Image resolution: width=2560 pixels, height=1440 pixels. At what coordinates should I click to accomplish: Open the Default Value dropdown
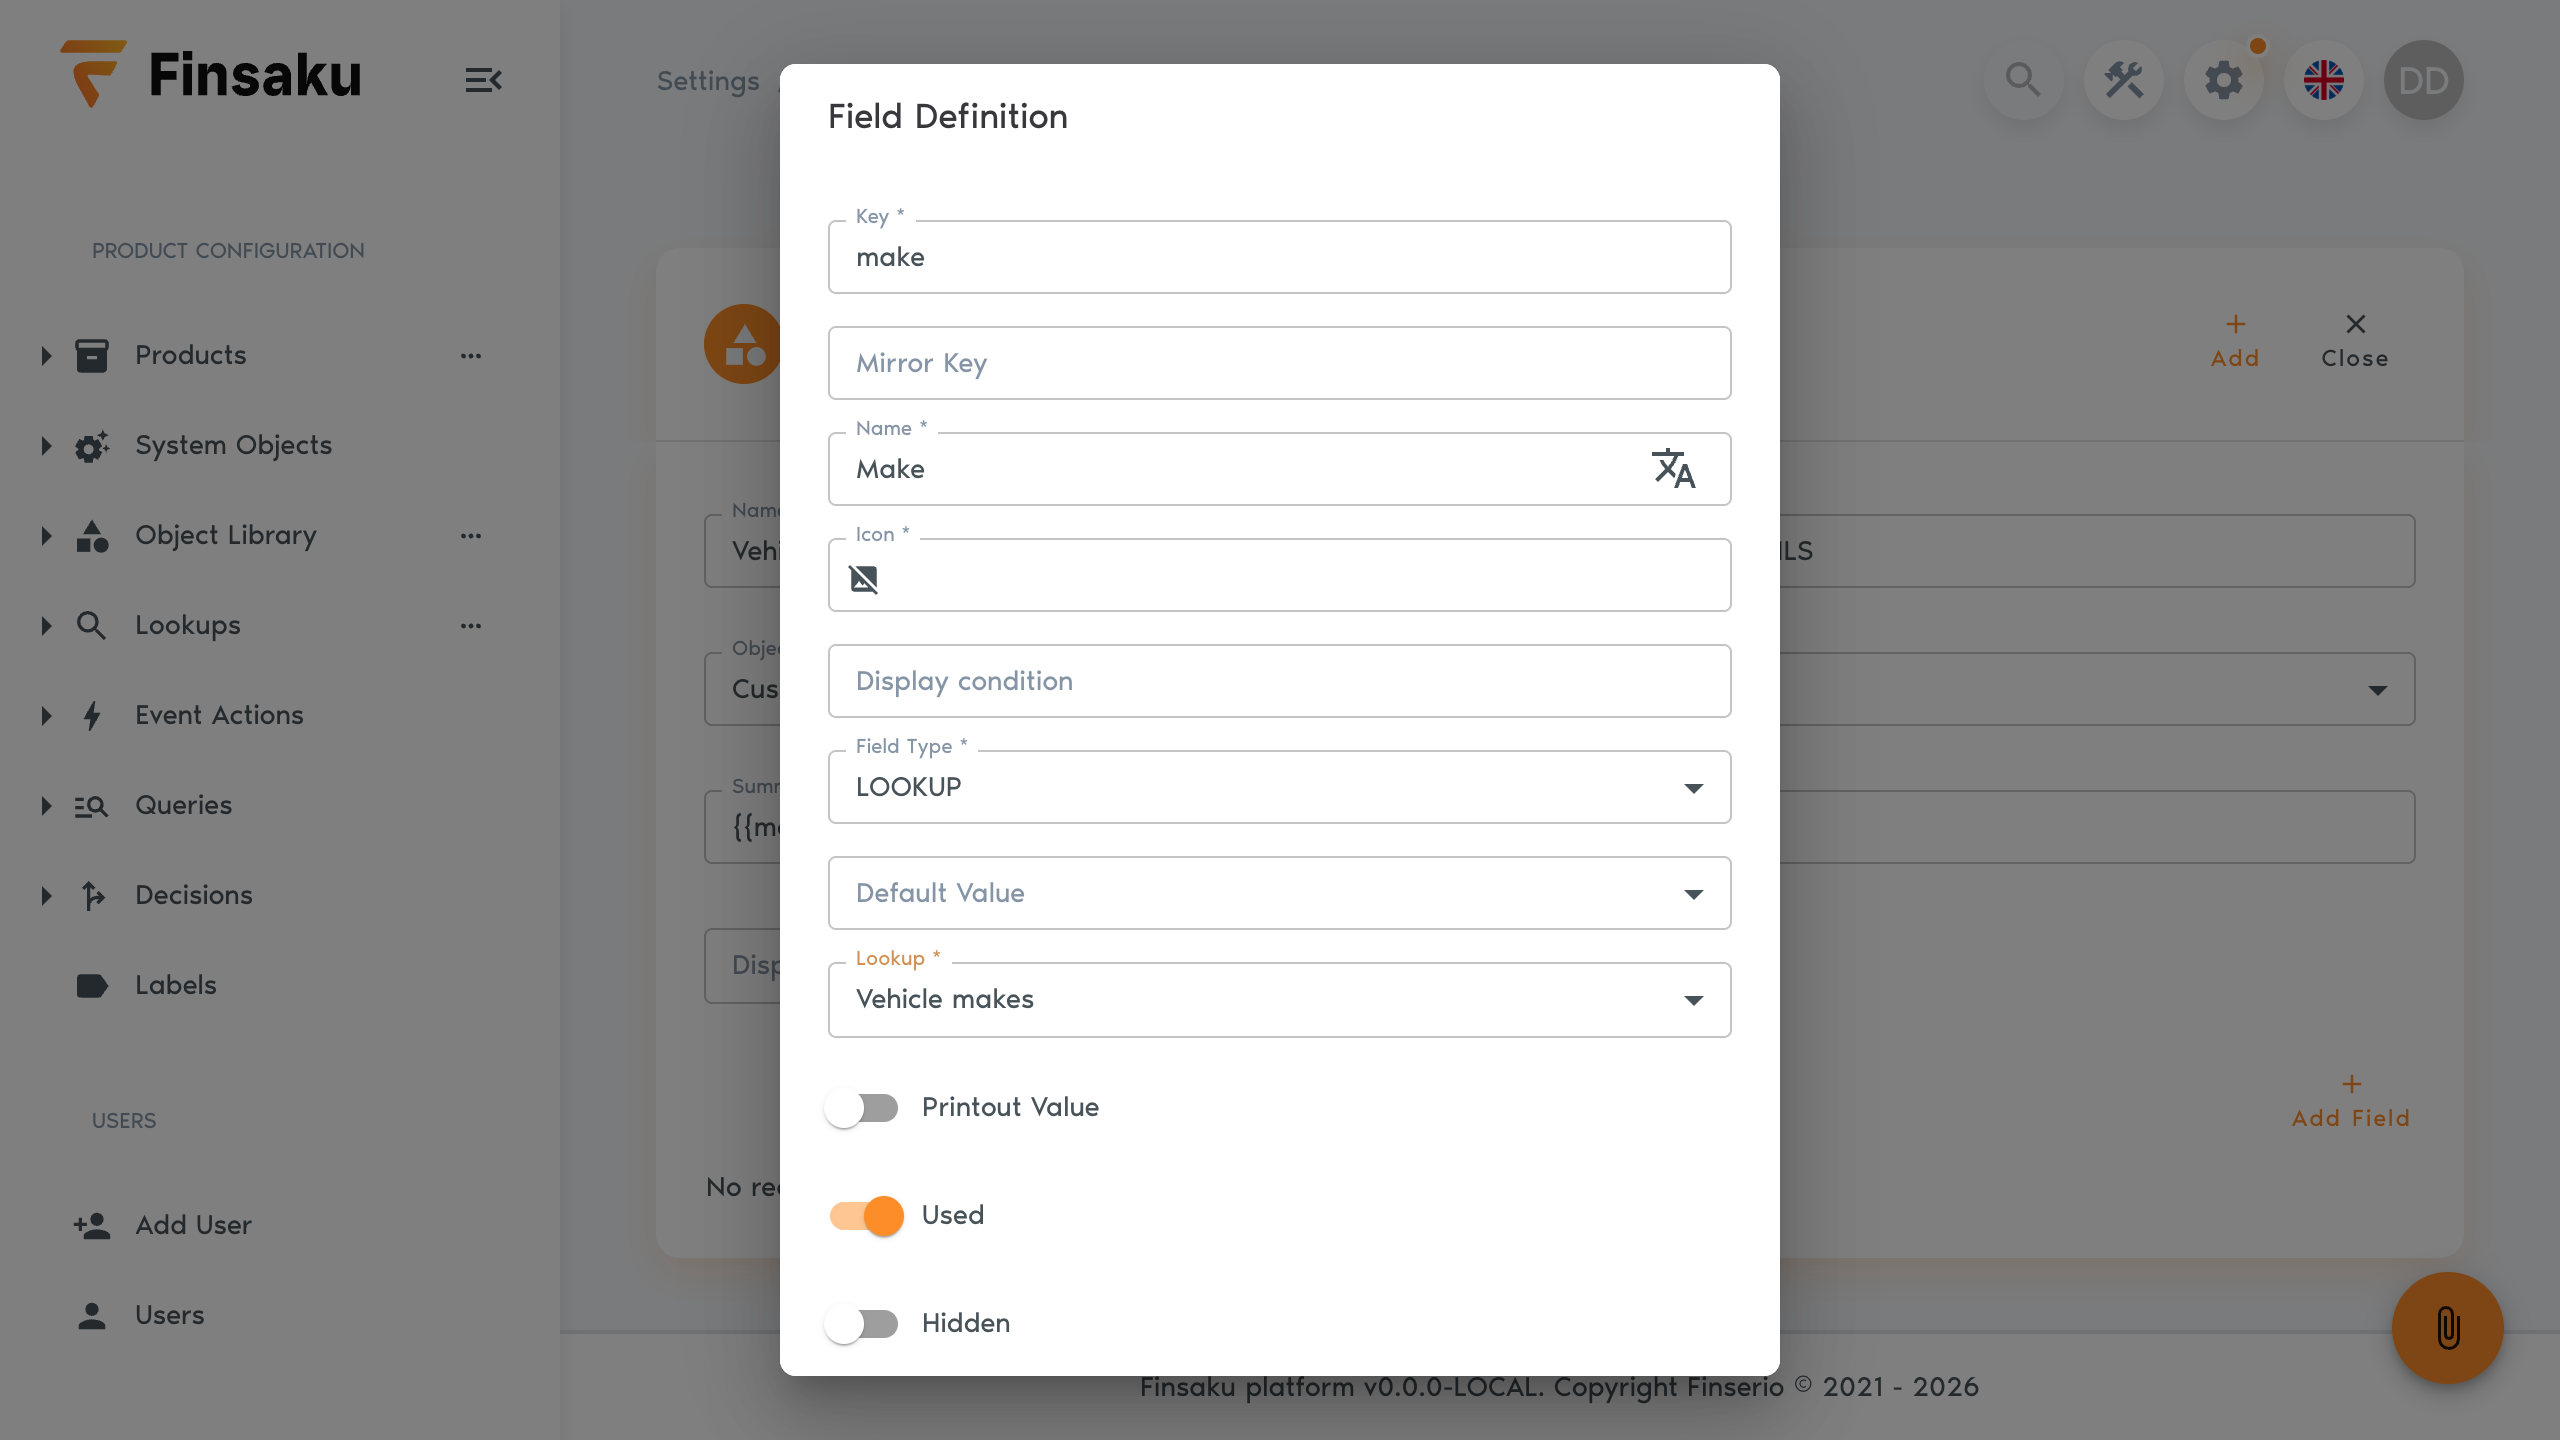pyautogui.click(x=1280, y=893)
